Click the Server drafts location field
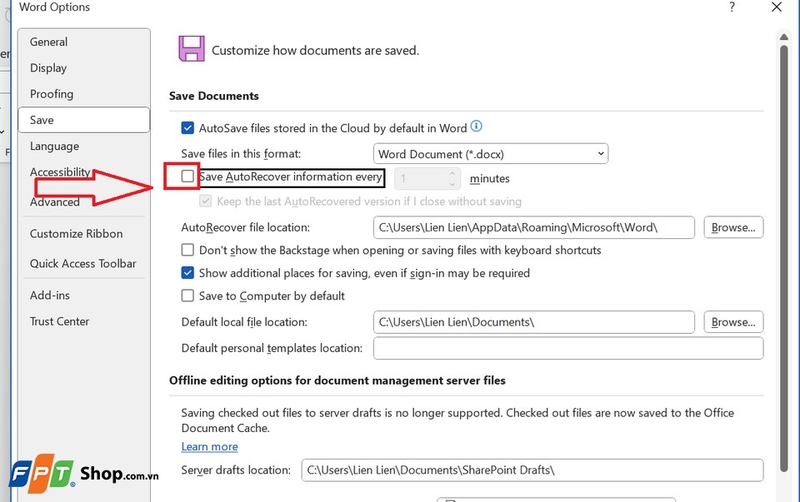Viewport: 800px width, 502px height. pos(532,470)
